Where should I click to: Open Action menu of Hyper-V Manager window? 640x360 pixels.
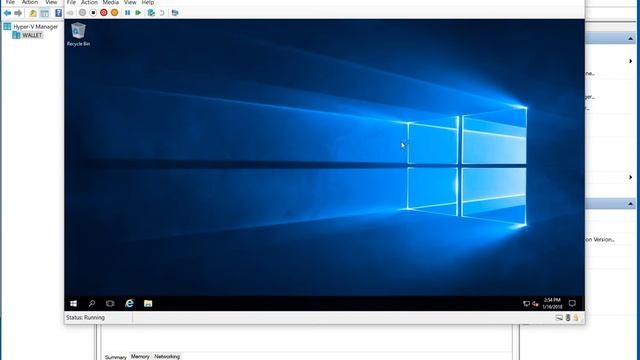(x=30, y=2)
